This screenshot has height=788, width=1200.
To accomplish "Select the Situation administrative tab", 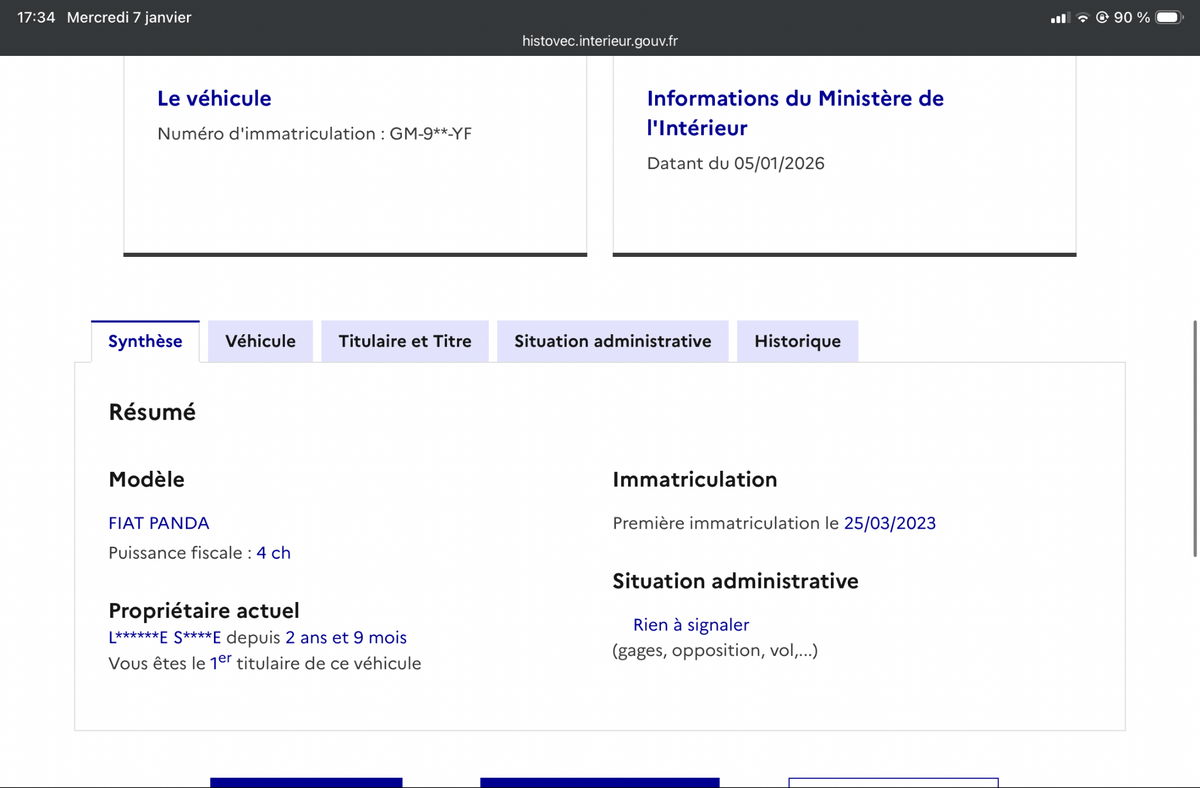I will click(x=612, y=341).
